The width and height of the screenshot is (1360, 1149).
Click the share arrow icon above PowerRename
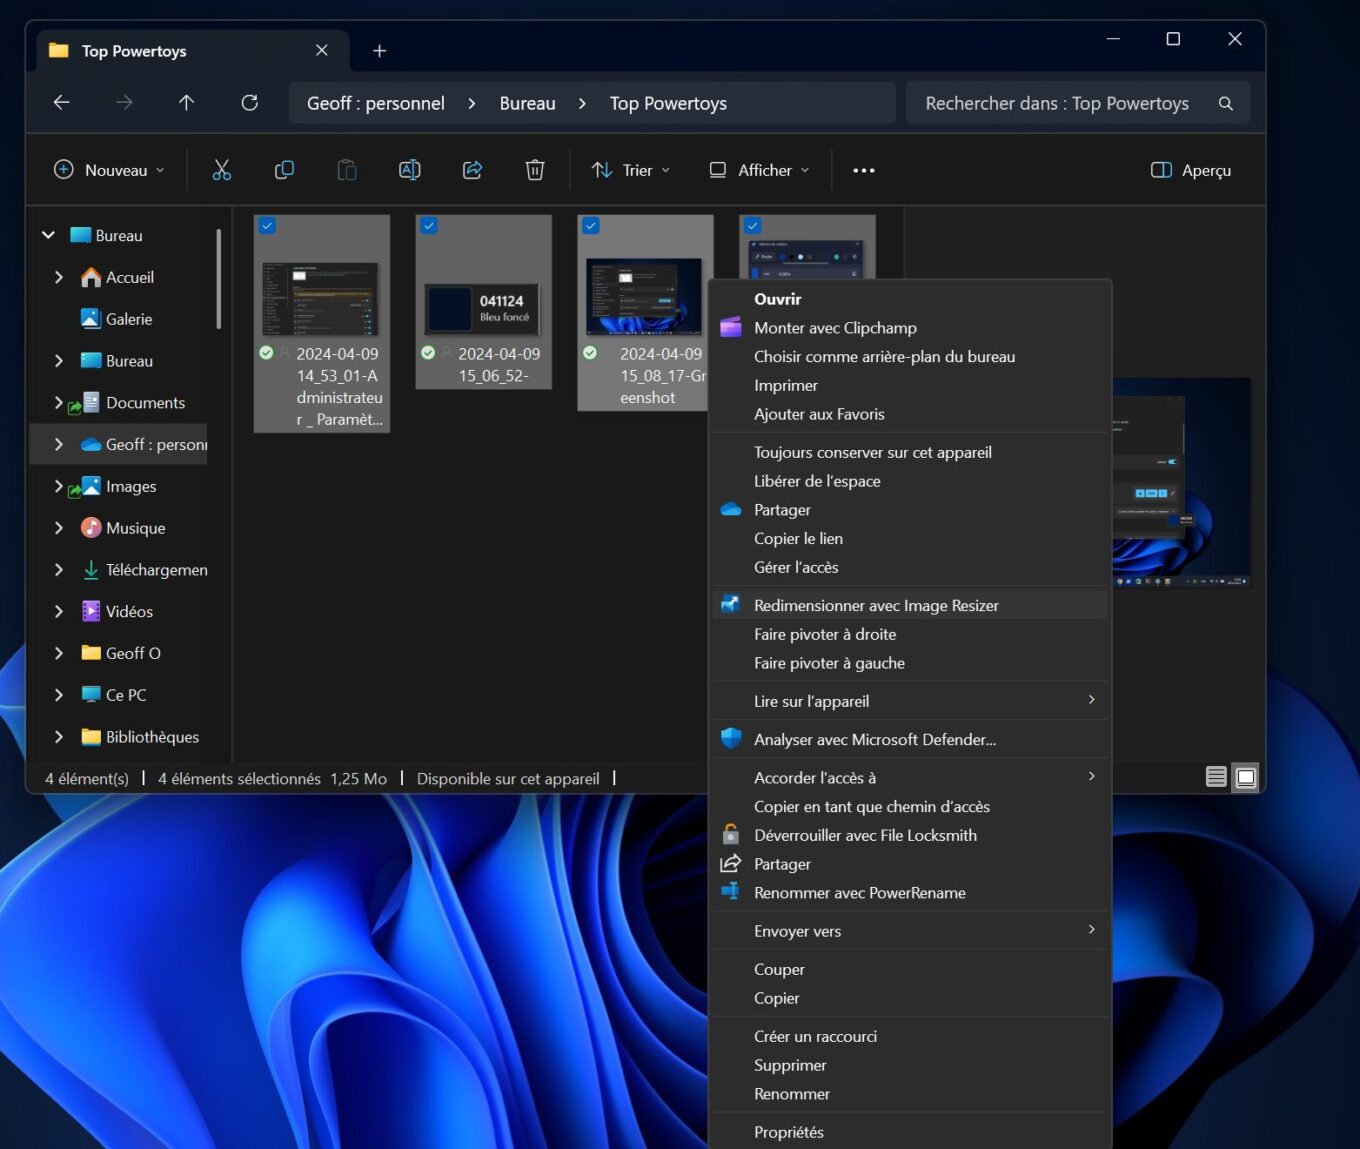pyautogui.click(x=731, y=863)
